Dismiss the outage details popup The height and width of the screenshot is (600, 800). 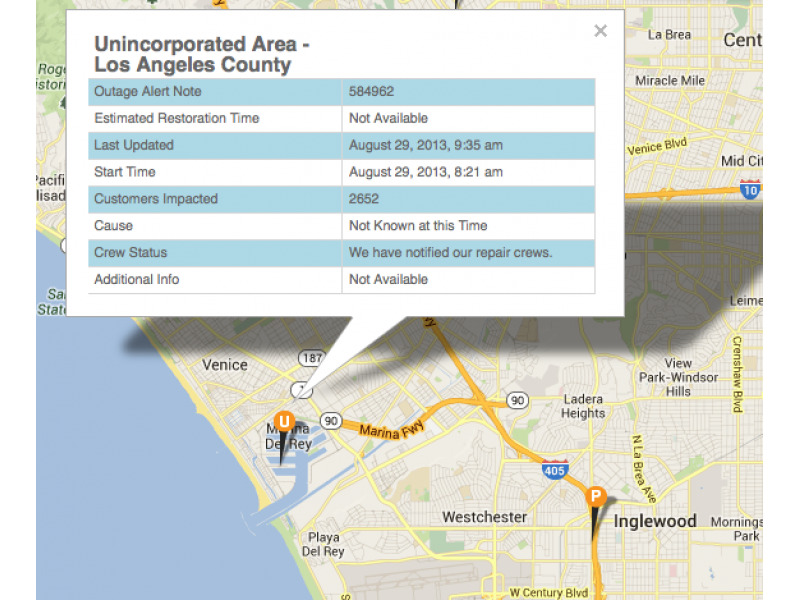600,31
